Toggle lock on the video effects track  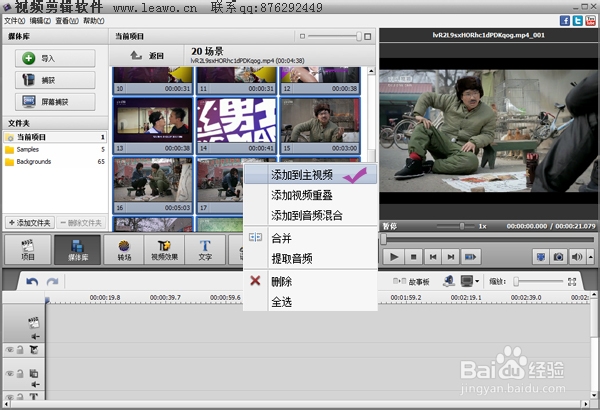pos(20,350)
